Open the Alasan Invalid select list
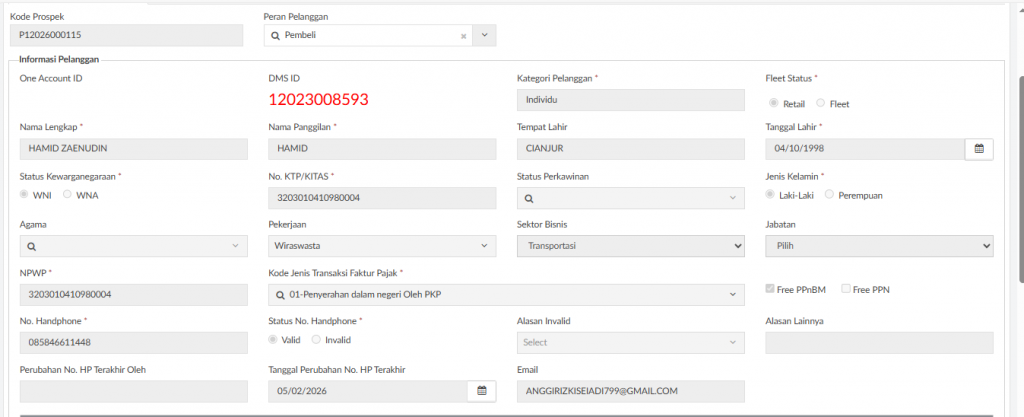 (x=630, y=342)
